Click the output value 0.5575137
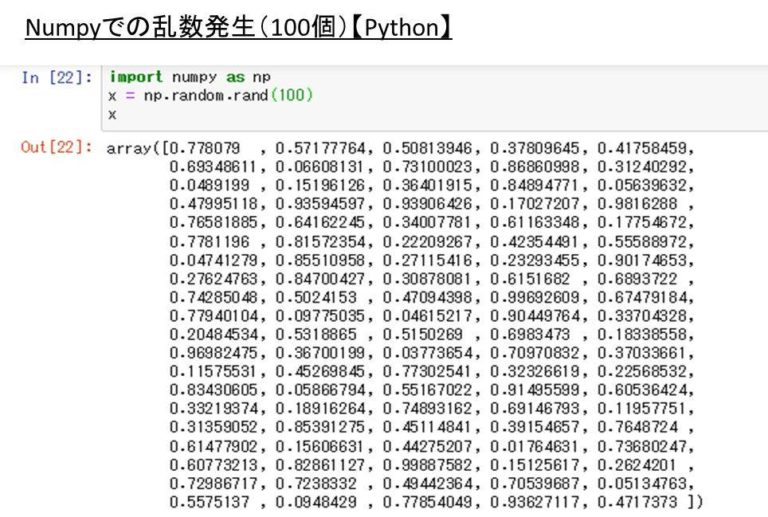768x517 pixels. (209, 502)
